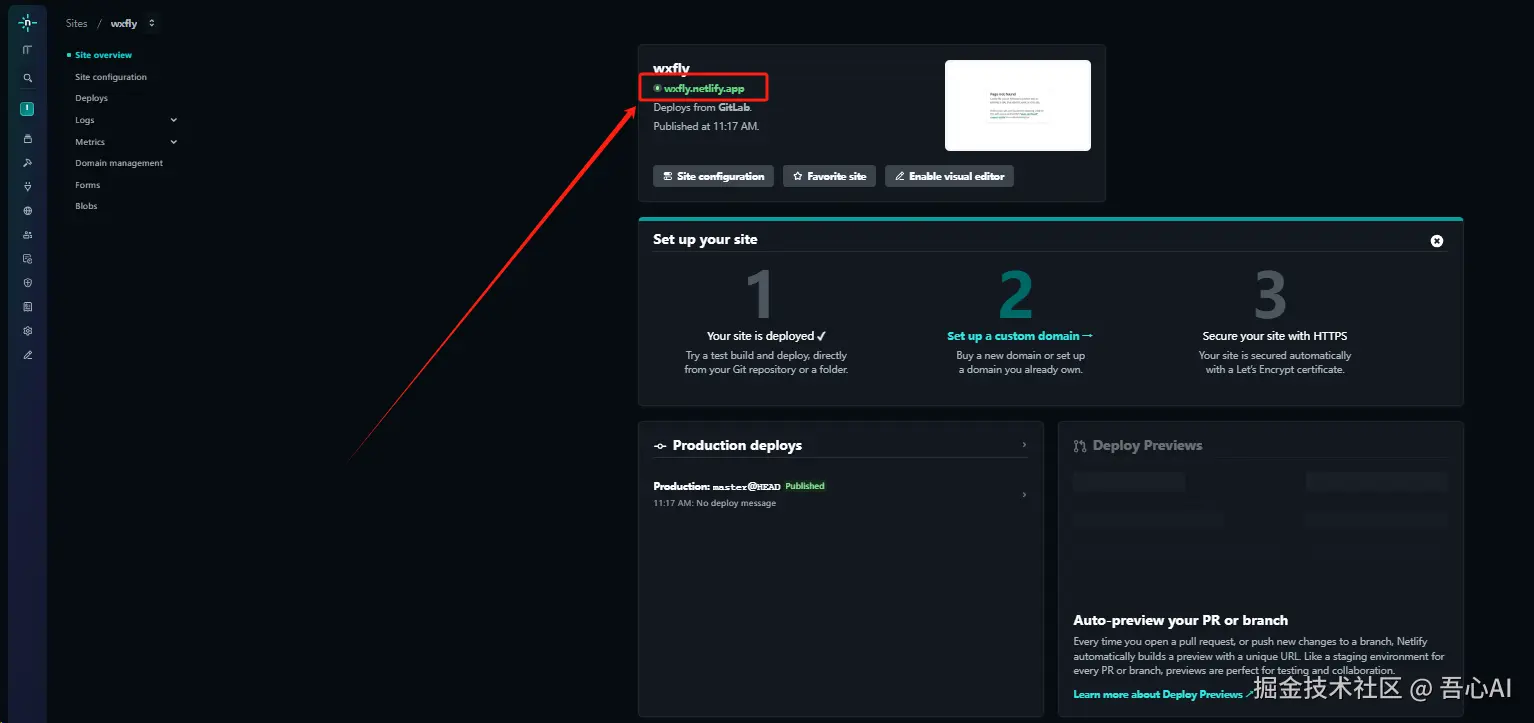Follow the GitLab repository link

734,107
